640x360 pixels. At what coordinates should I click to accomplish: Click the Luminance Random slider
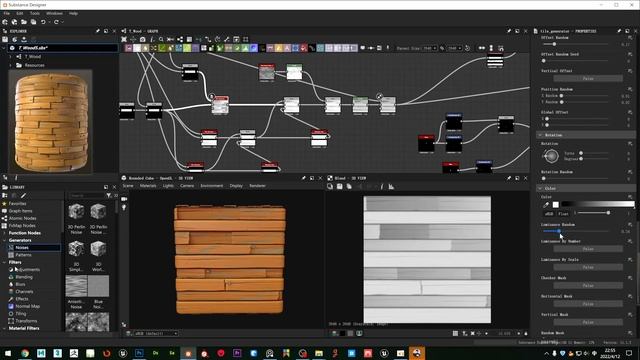point(576,231)
